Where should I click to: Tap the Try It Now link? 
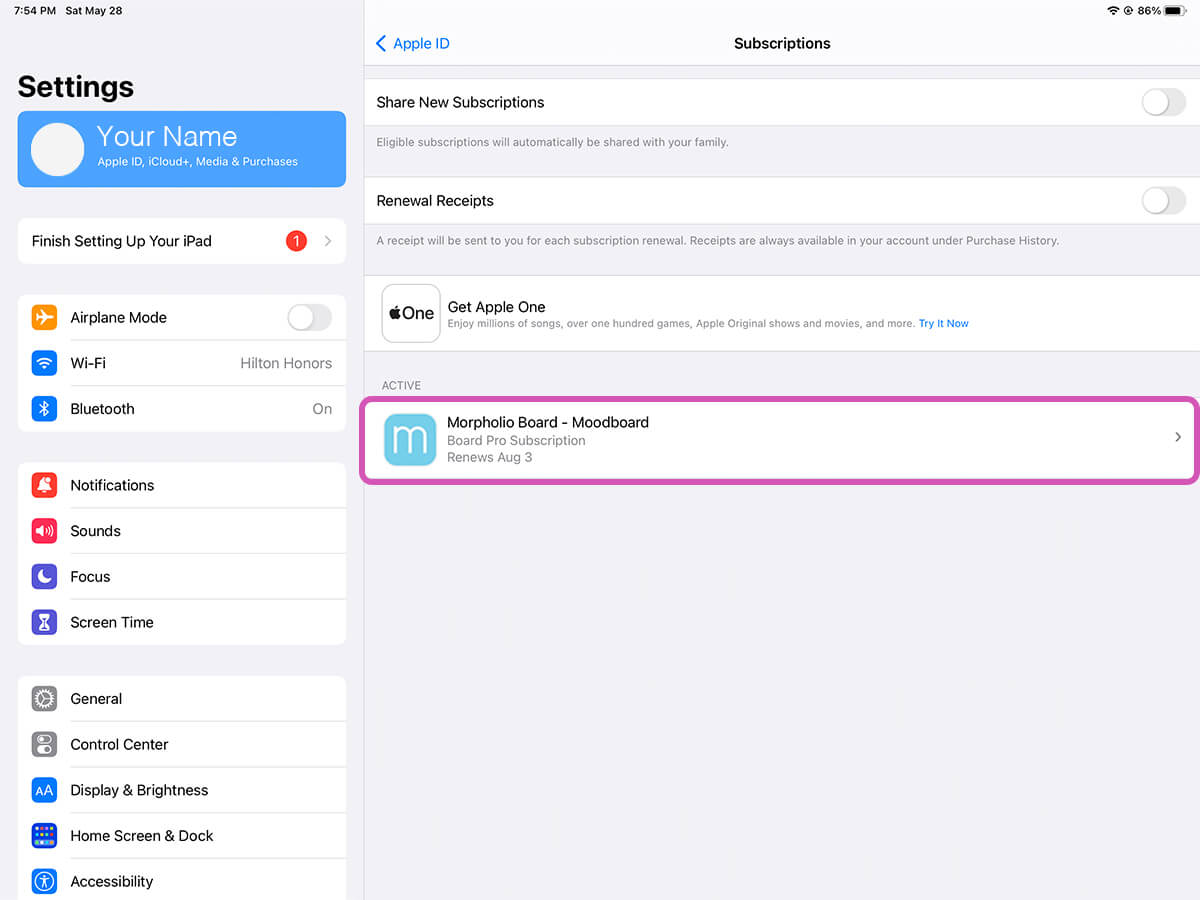point(943,324)
